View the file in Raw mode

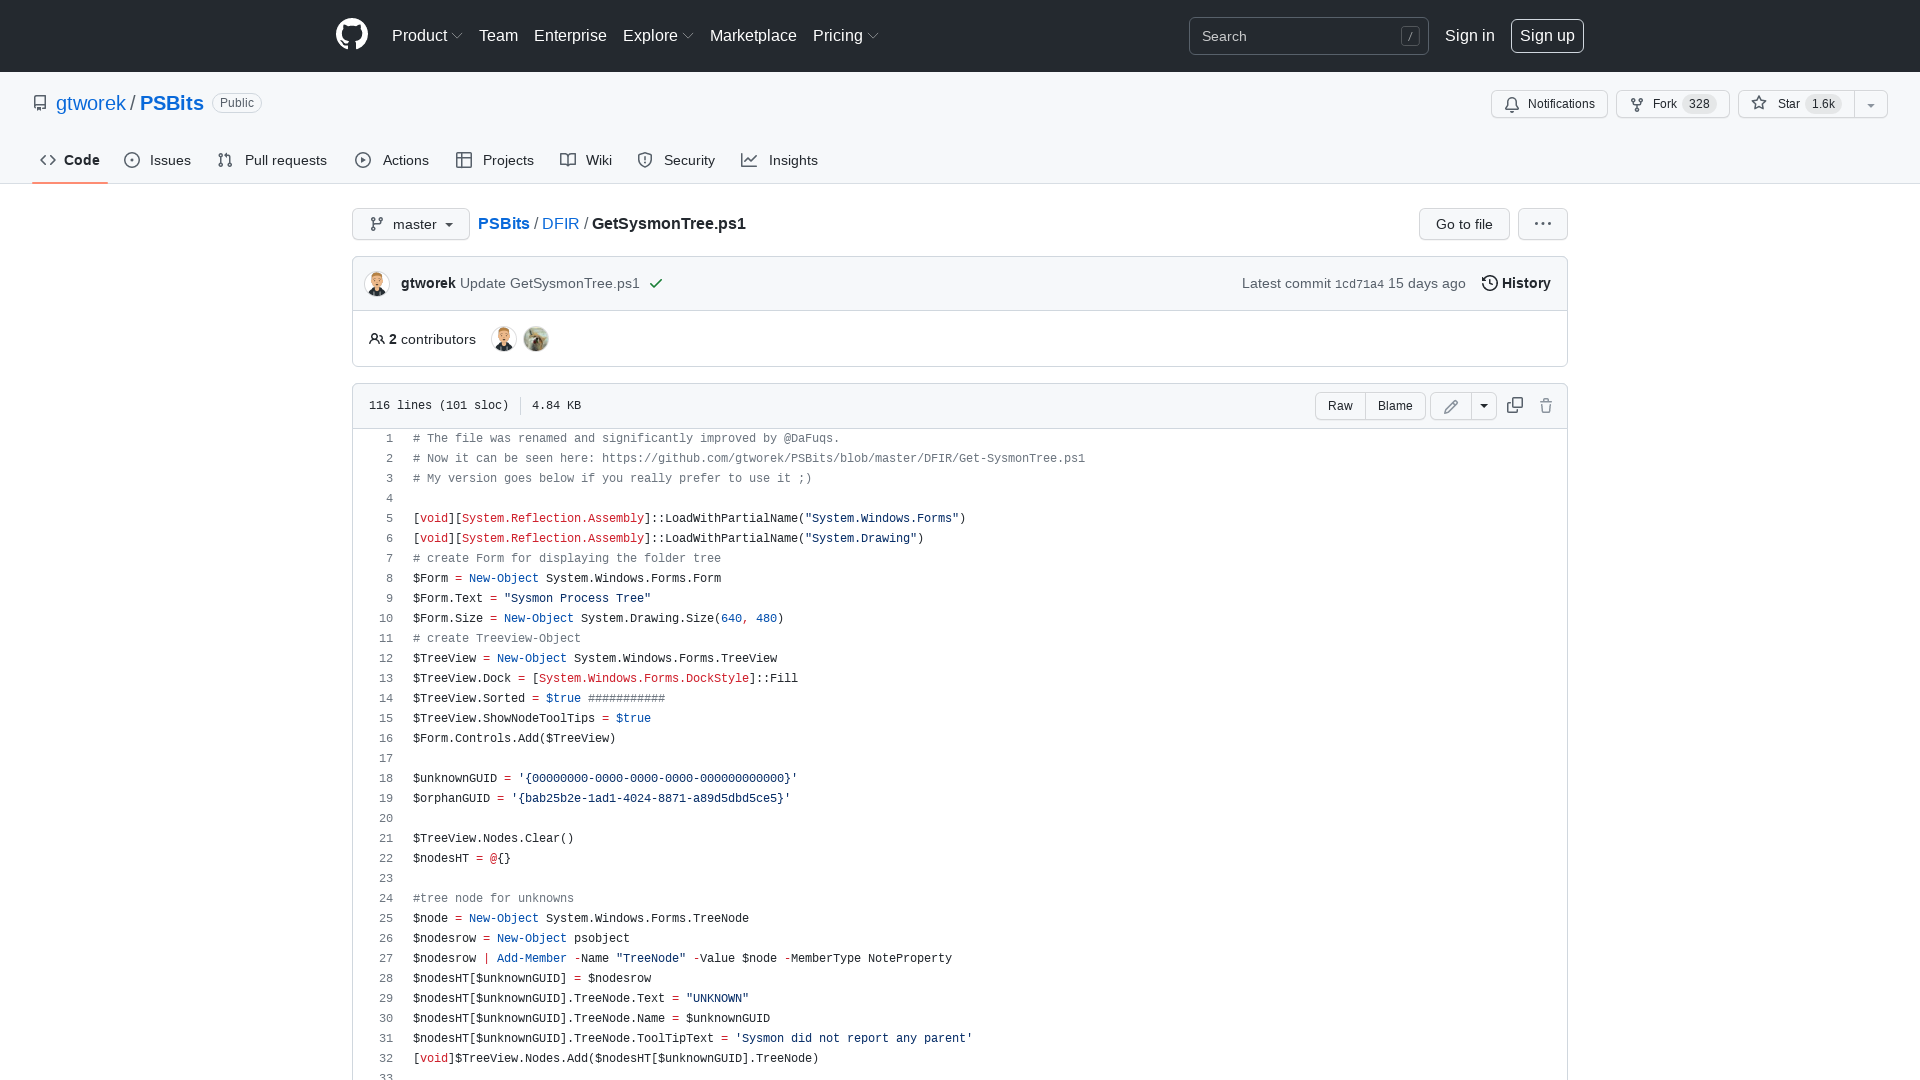coord(1340,405)
